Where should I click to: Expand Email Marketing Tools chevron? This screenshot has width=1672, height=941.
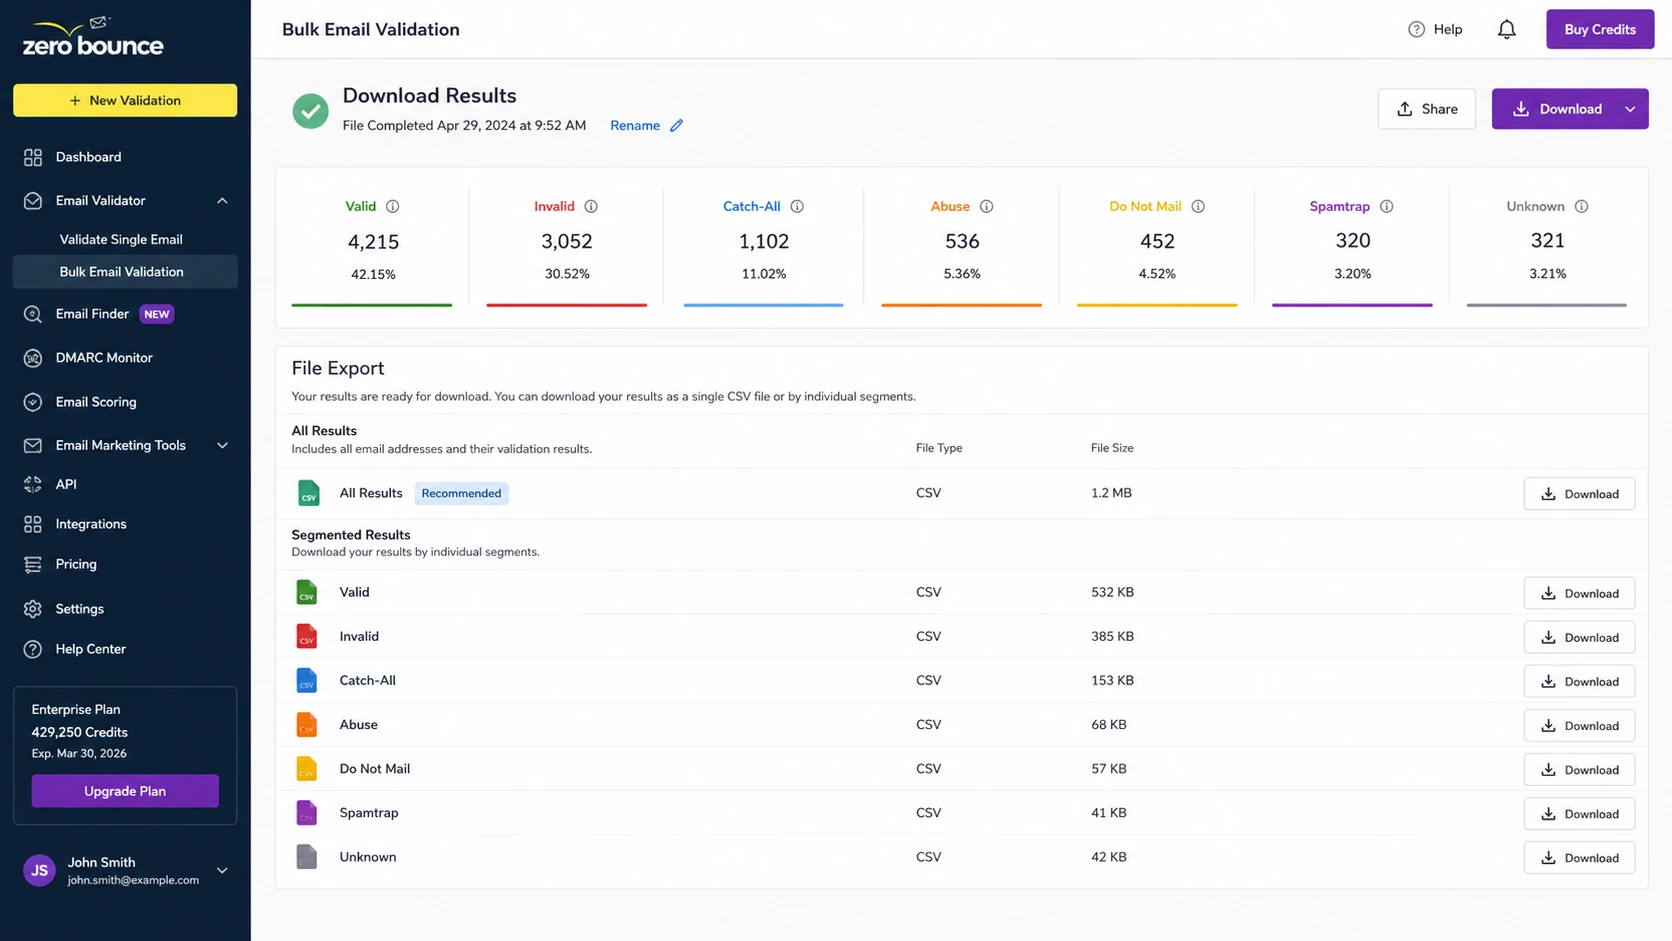point(222,446)
